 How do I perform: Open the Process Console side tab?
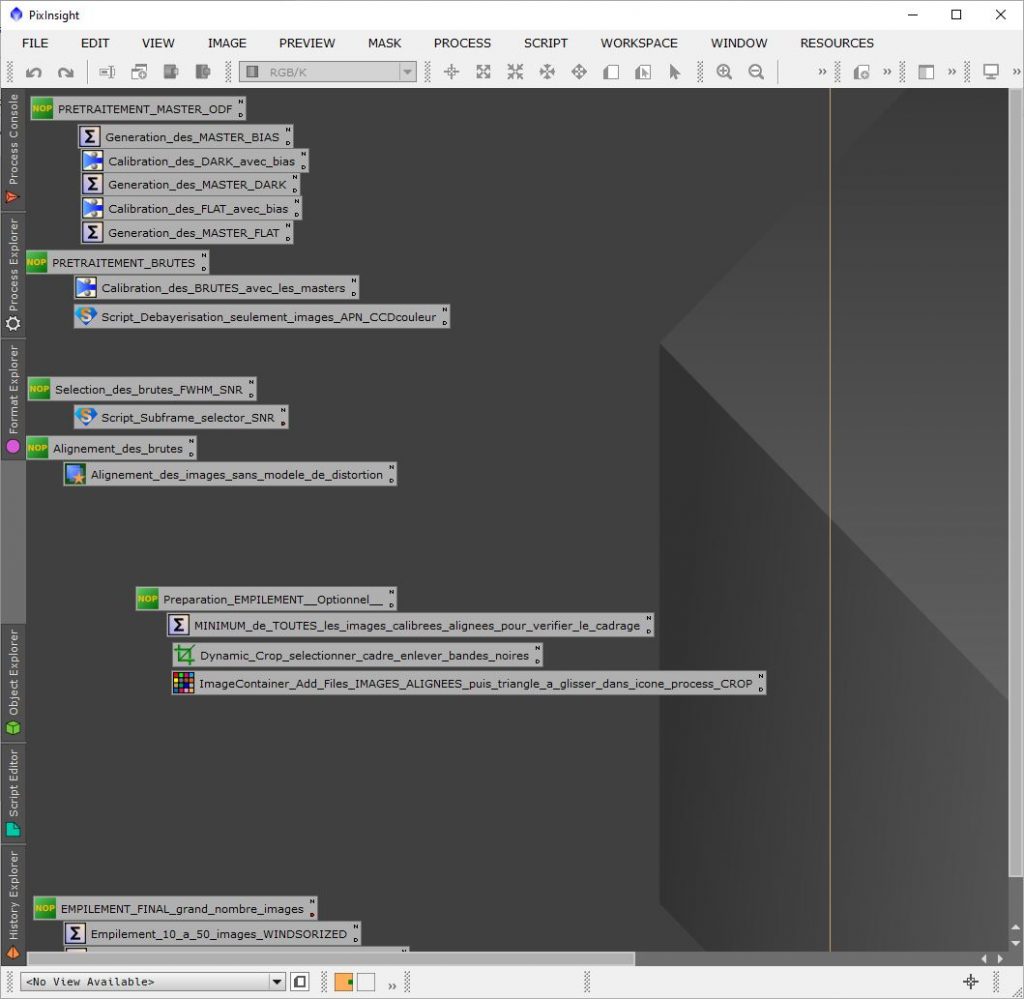tap(13, 149)
